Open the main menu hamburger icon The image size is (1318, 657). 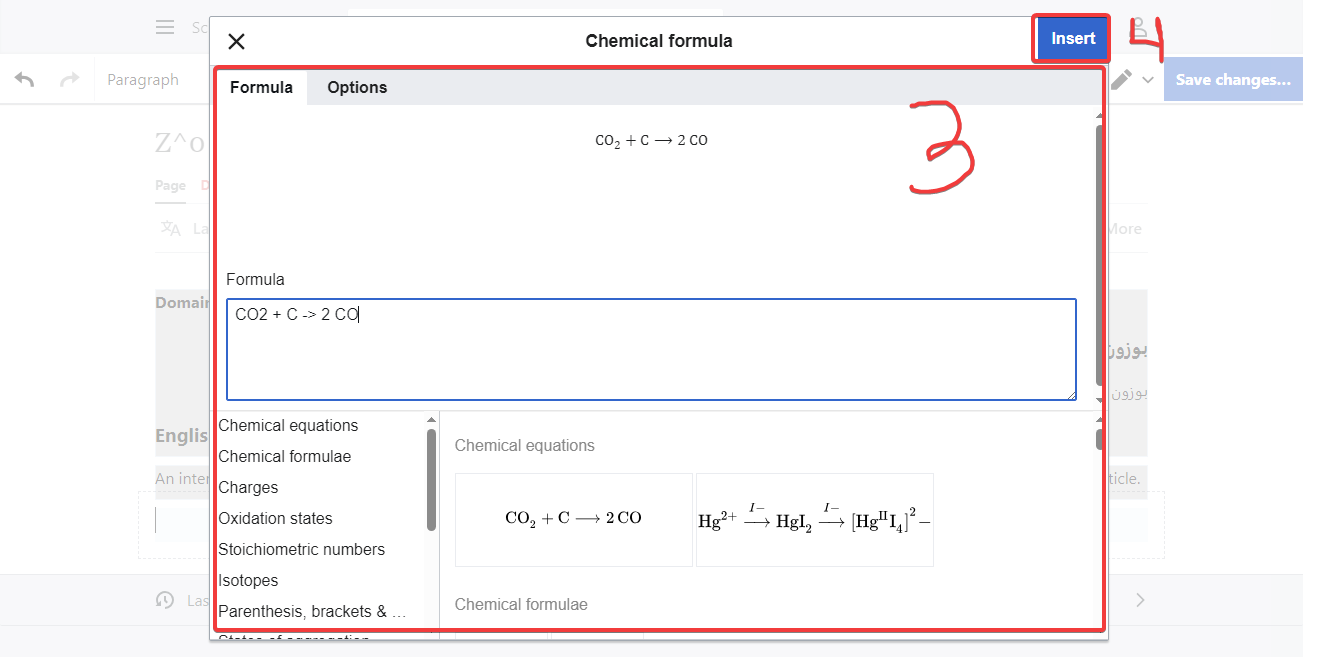coord(165,27)
